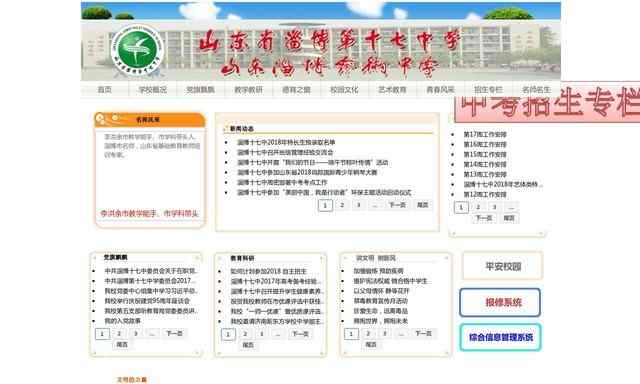Viewport: 640px width, 384px height.
Task: Click the green school logo emblem
Action: click(x=137, y=51)
